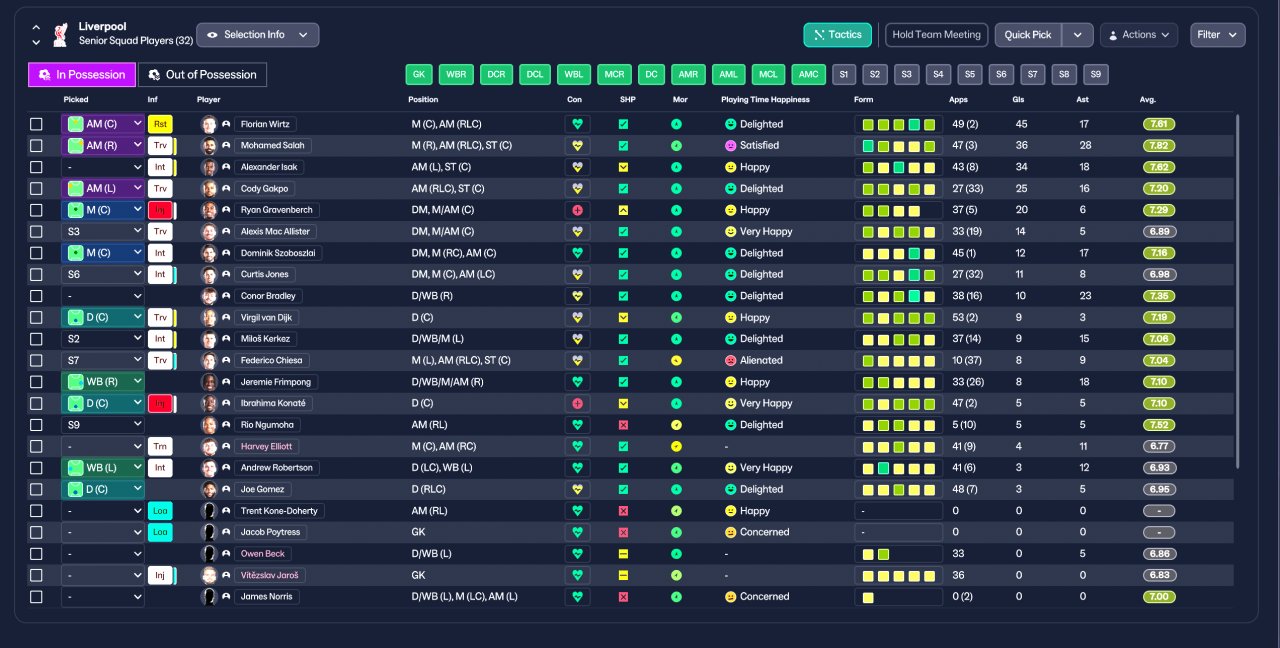This screenshot has height=648, width=1280.
Task: Select the S9 substitute slot
Action: (x=1096, y=75)
